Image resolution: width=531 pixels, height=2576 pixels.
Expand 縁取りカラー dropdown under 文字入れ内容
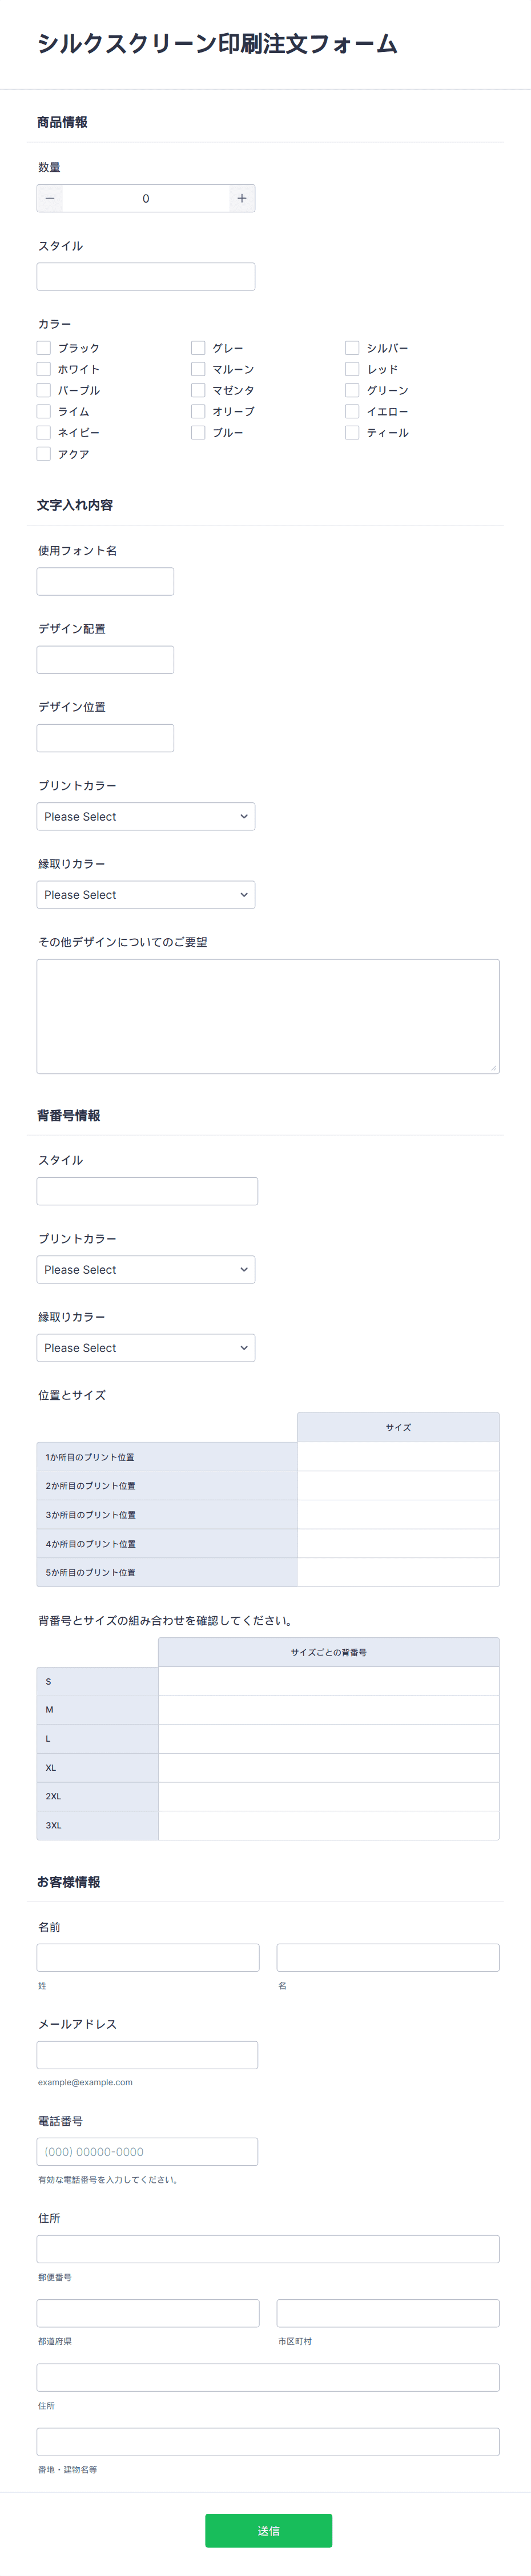point(146,894)
